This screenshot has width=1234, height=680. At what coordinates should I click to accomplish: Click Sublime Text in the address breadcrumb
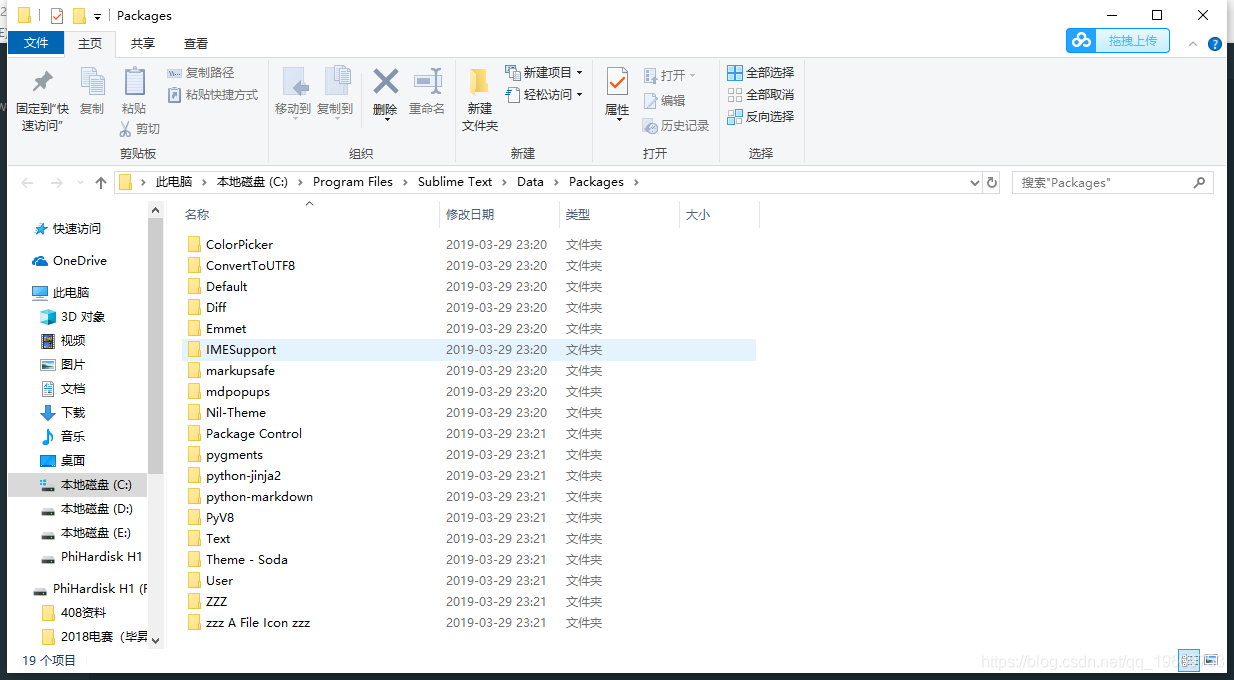pos(455,182)
